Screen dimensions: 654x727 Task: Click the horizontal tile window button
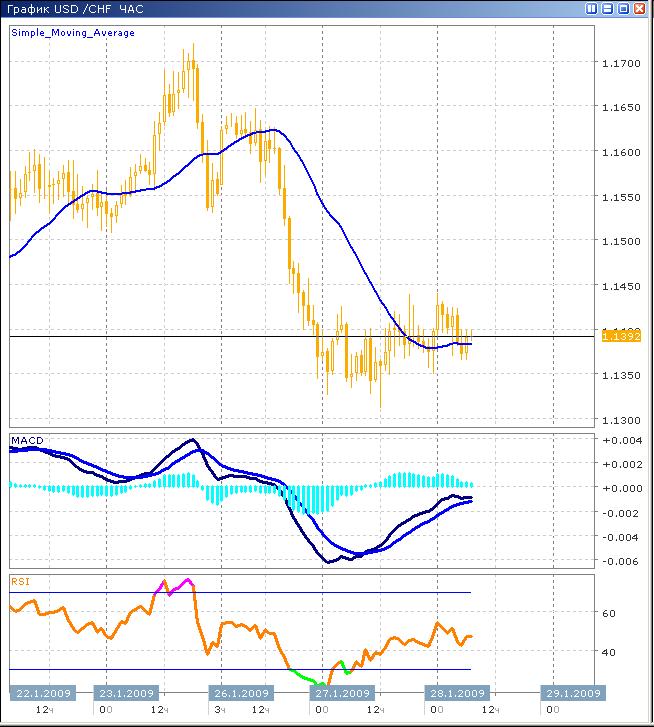coord(607,9)
